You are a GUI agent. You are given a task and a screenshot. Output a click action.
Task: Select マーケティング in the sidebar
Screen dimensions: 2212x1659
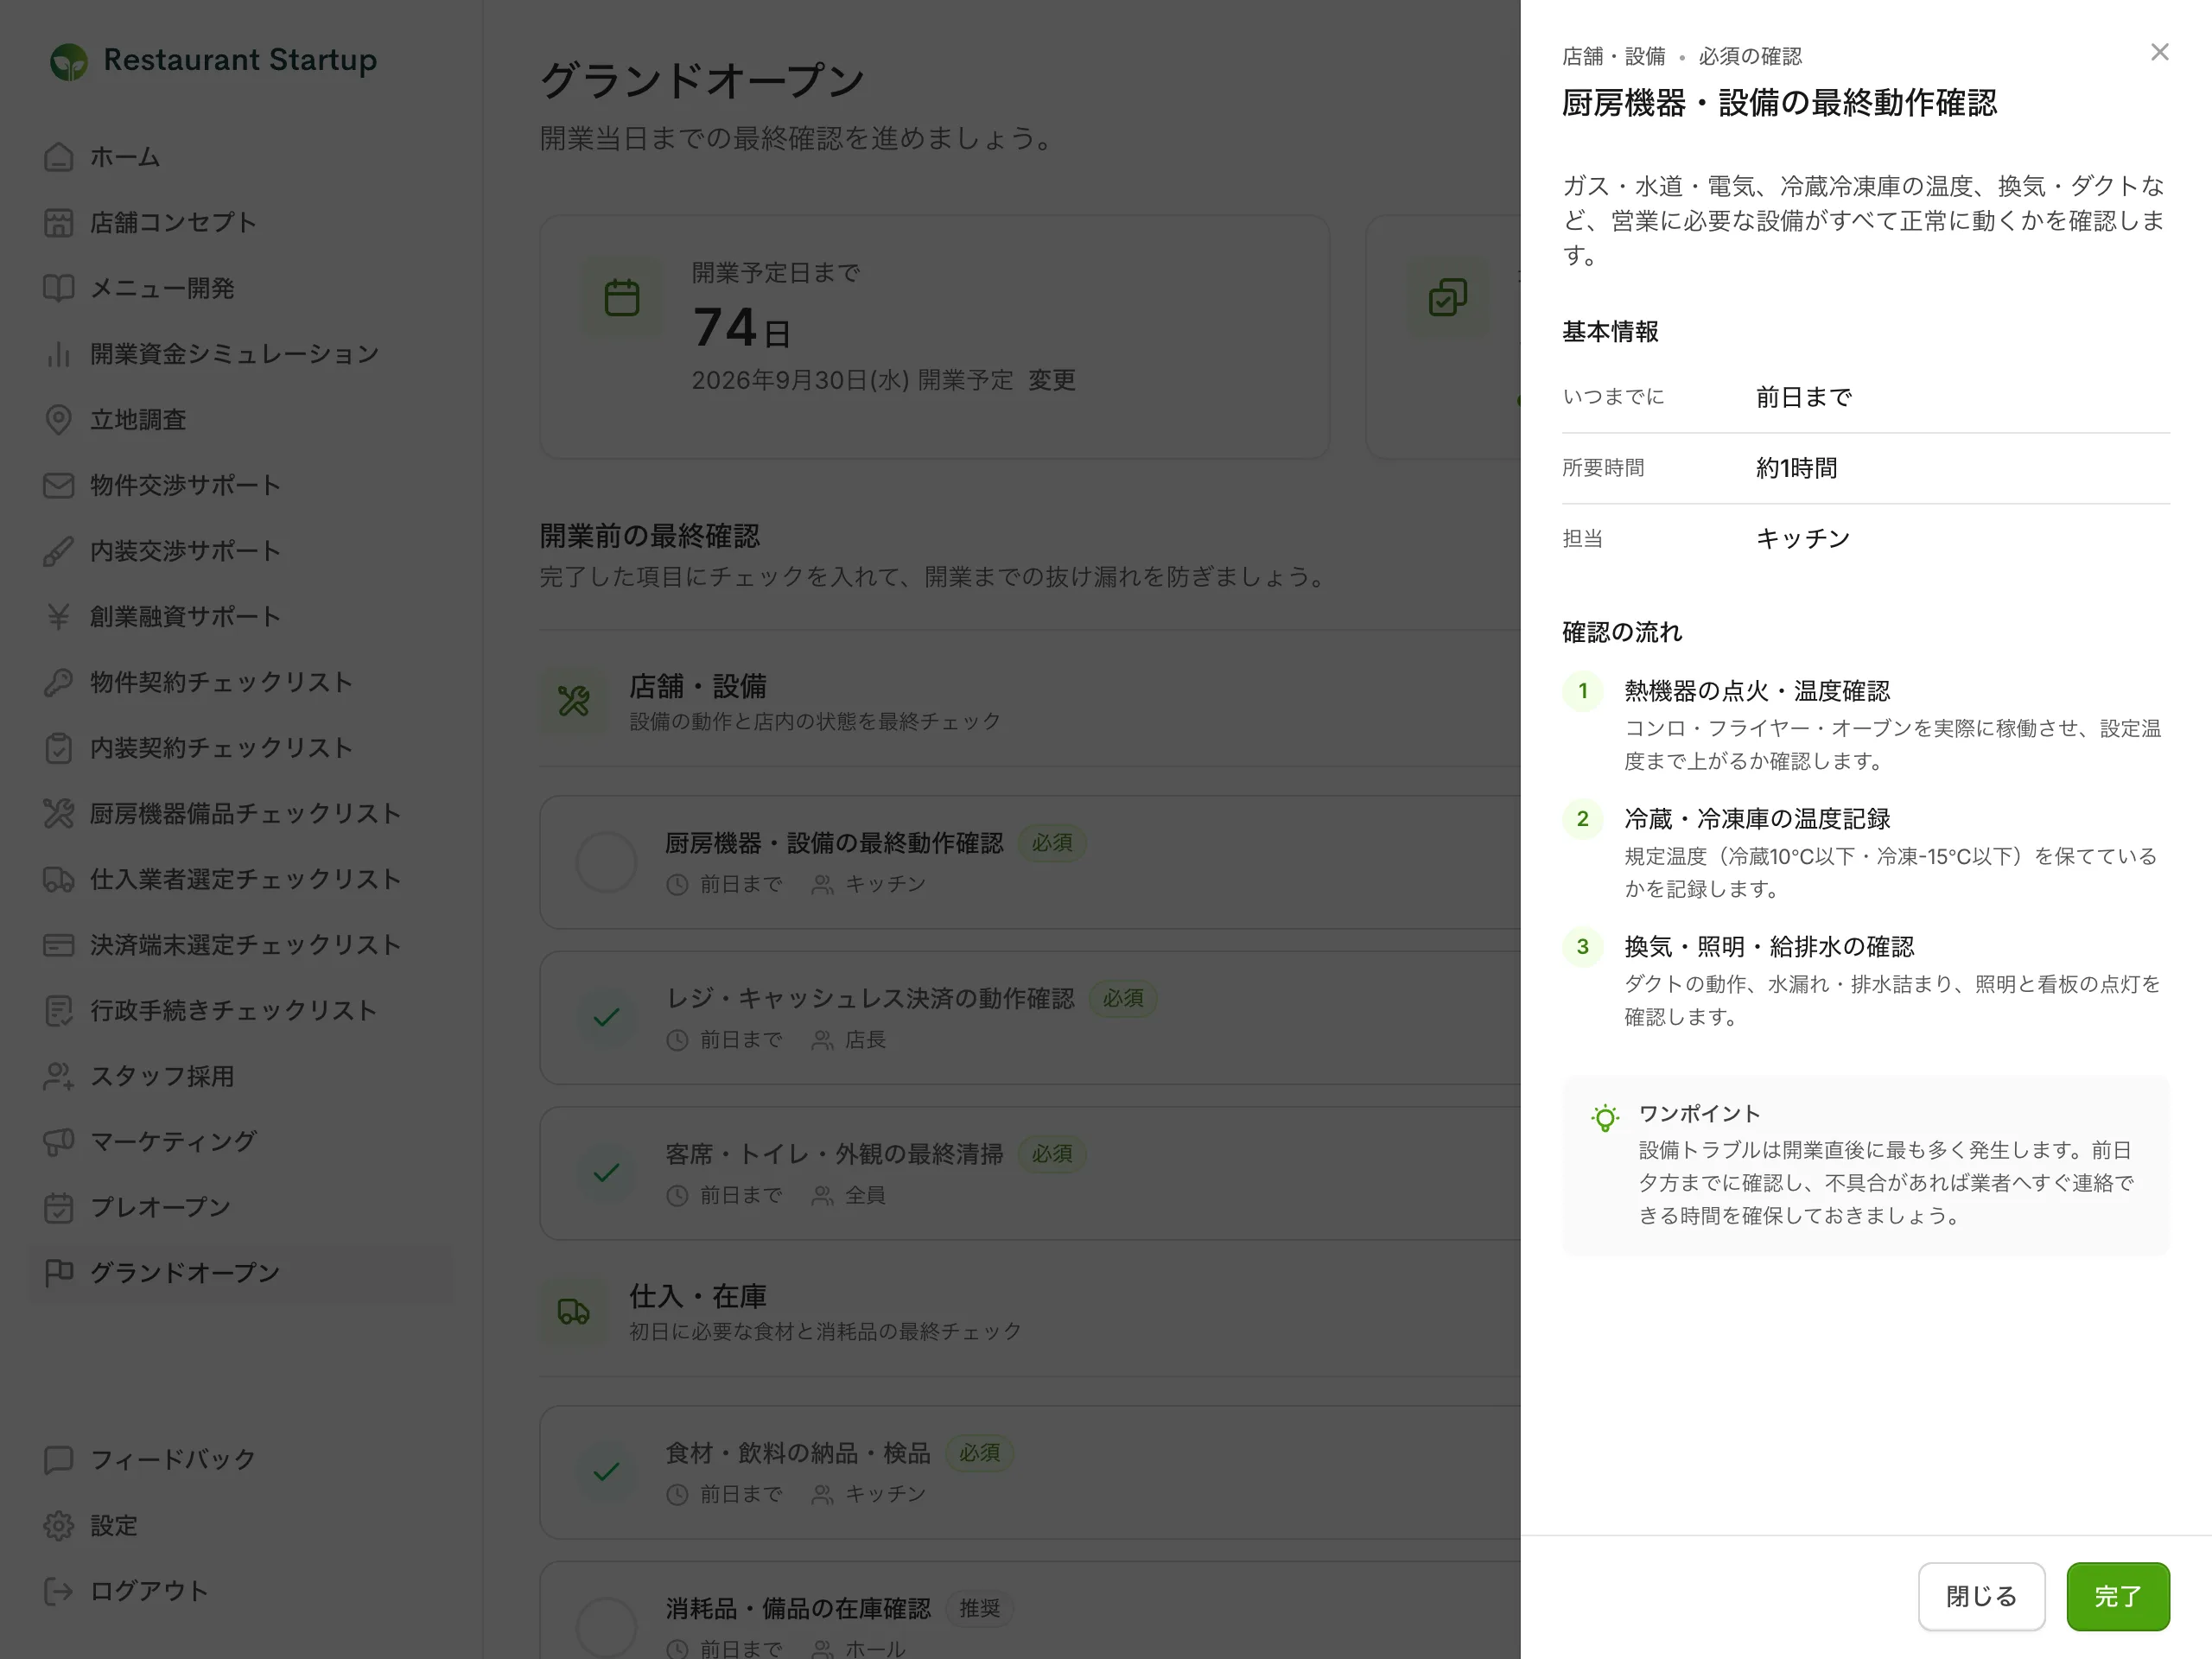(x=240, y=1141)
